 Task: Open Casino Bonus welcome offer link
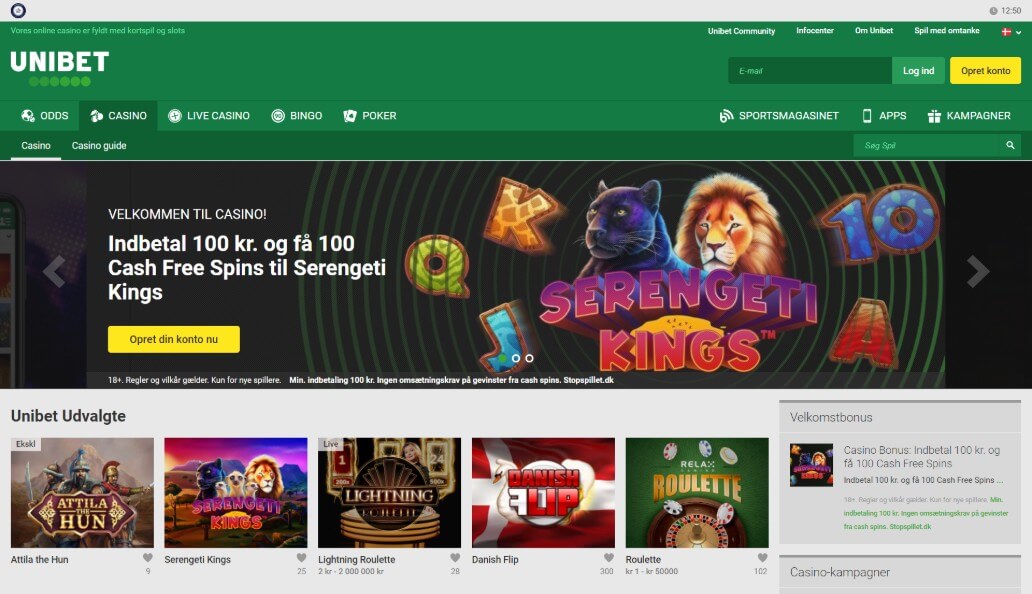click(921, 457)
